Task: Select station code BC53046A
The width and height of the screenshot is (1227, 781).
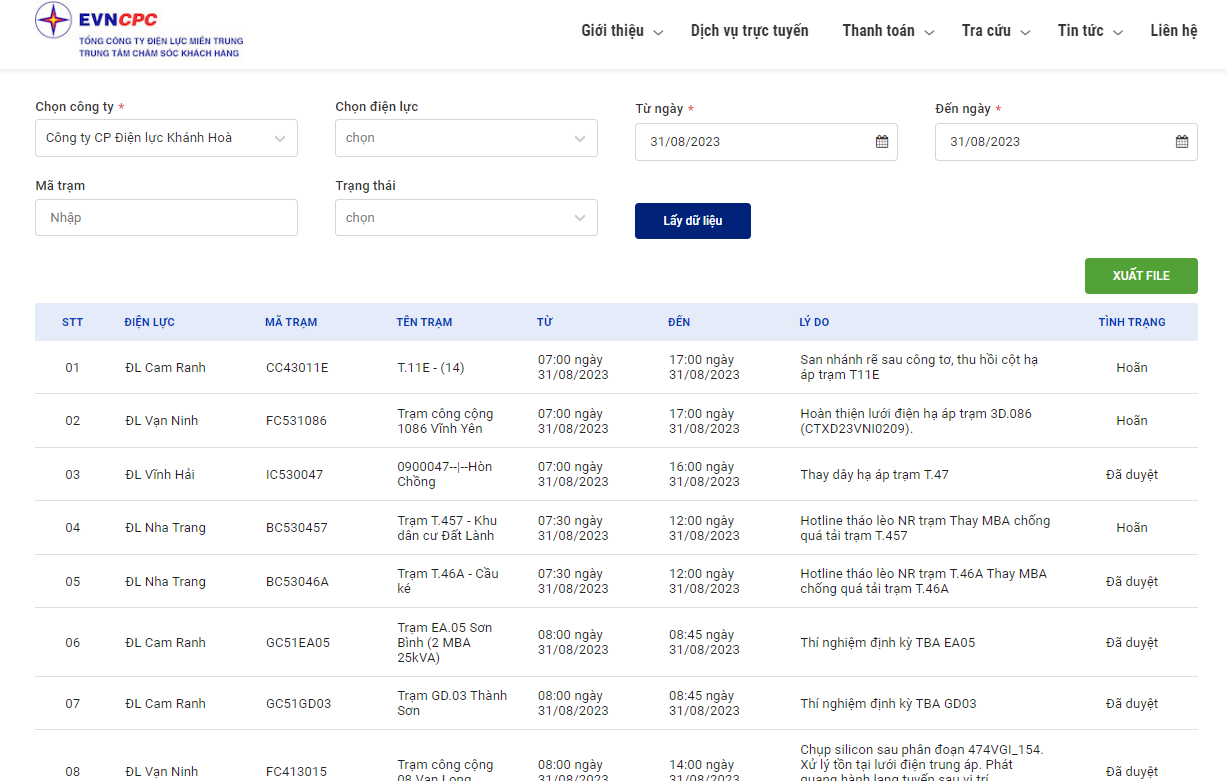Action: (x=297, y=582)
